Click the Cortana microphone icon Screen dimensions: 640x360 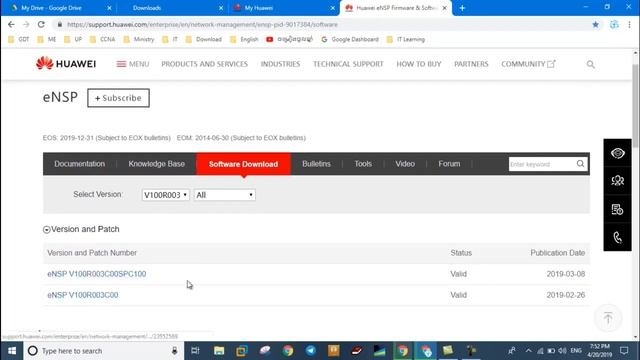pyautogui.click(x=175, y=351)
